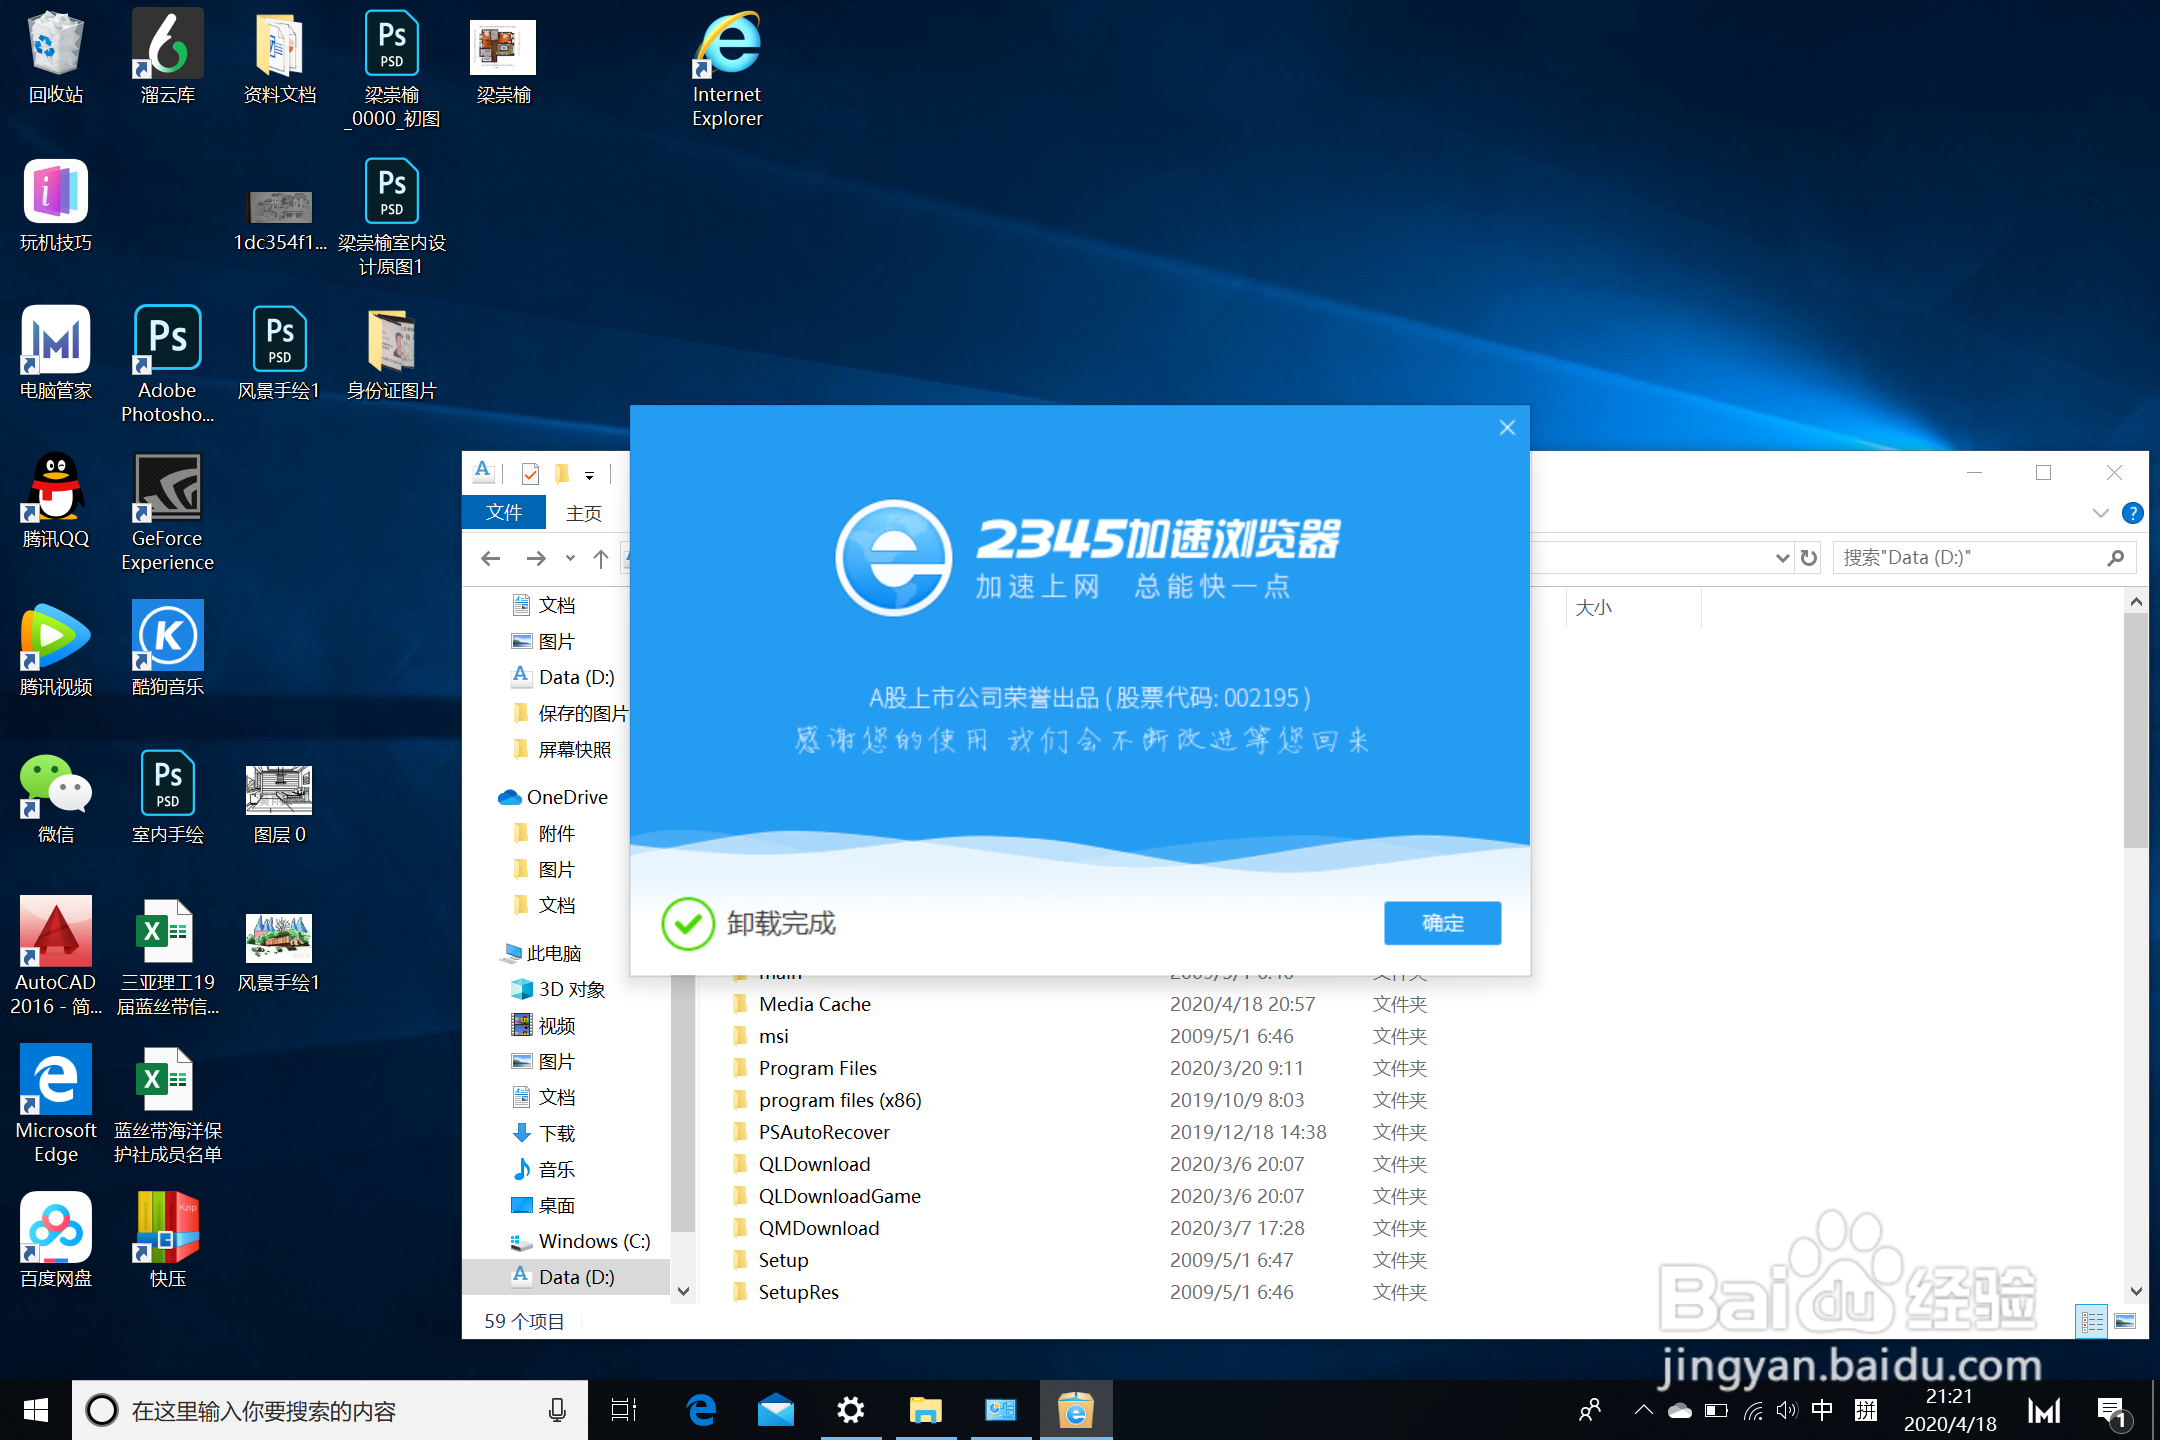Go back in File Explorer
Image resolution: width=2160 pixels, height=1440 pixels.
pyautogui.click(x=490, y=558)
